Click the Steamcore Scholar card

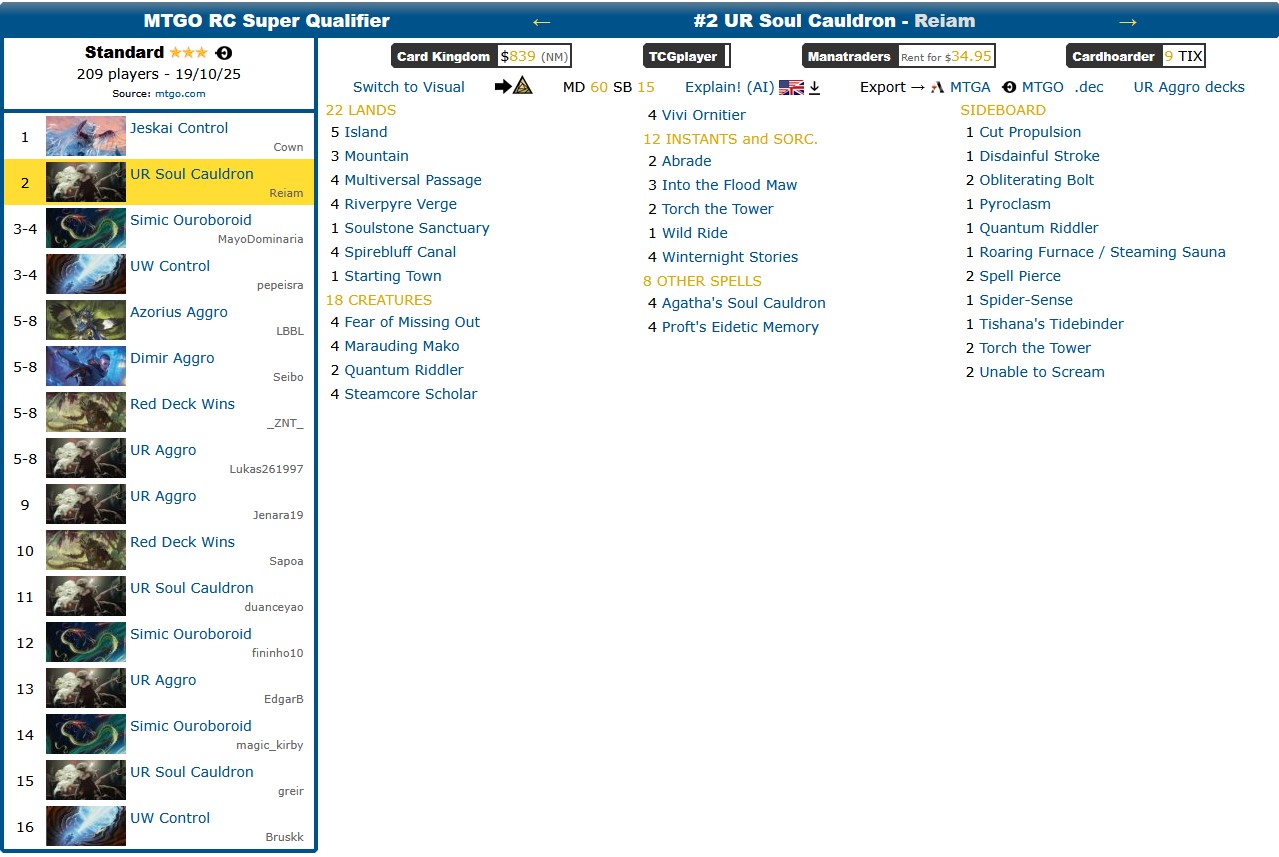[411, 394]
